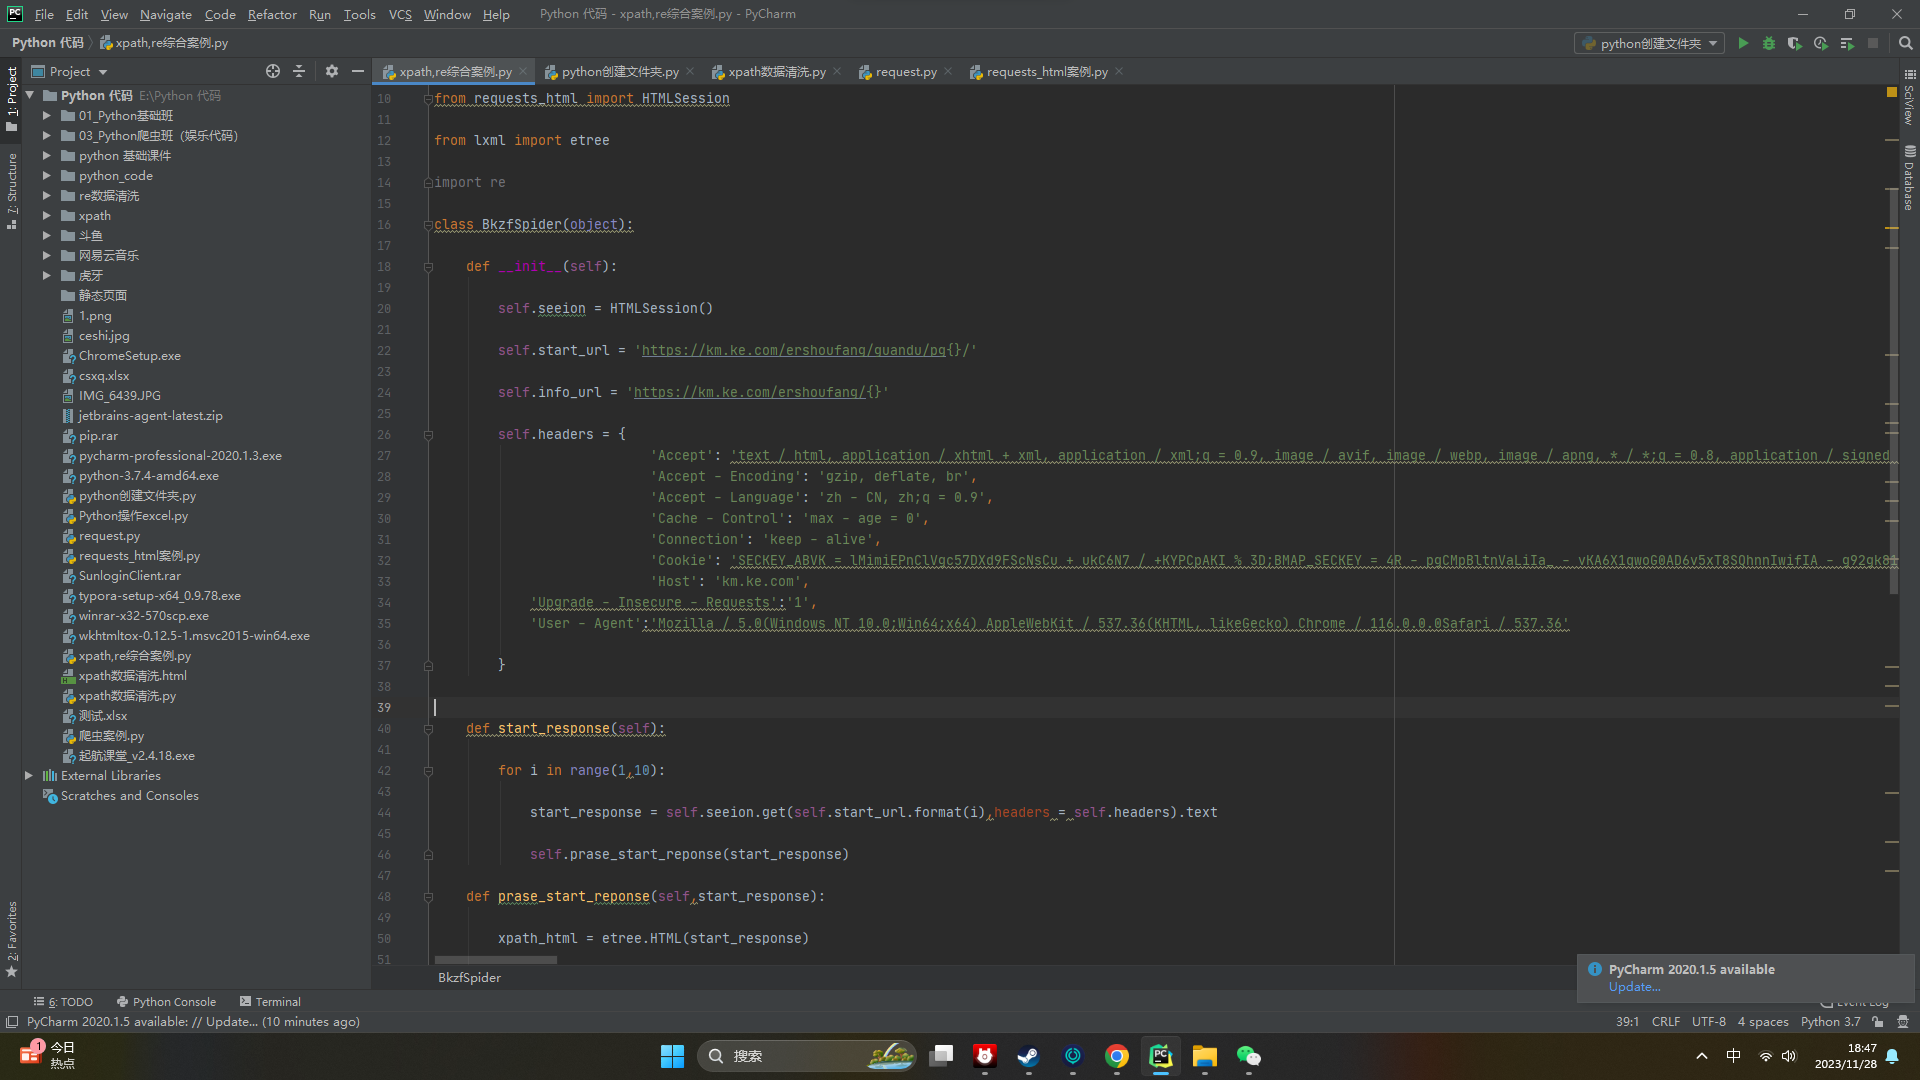Click the Profile run icon

coord(1821,43)
